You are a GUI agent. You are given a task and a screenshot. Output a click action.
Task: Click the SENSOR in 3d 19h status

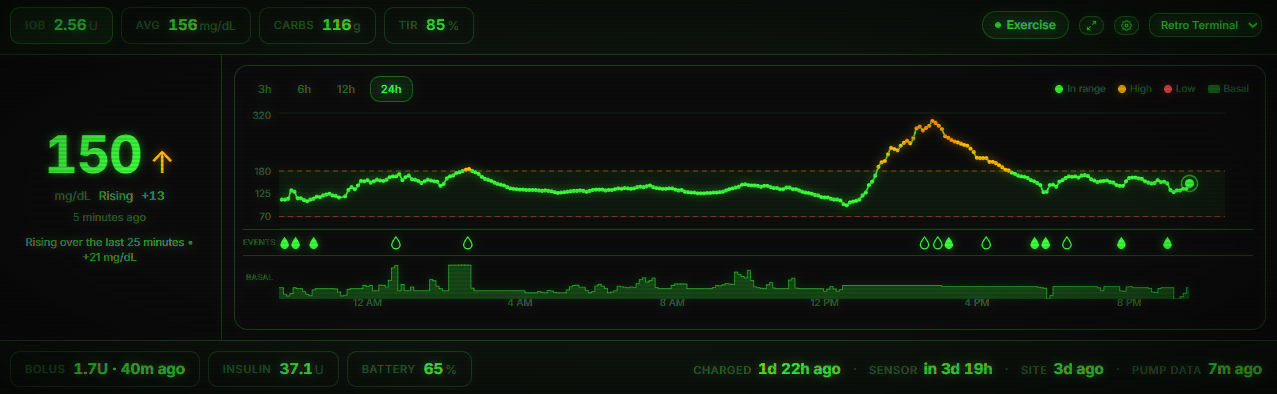point(930,369)
